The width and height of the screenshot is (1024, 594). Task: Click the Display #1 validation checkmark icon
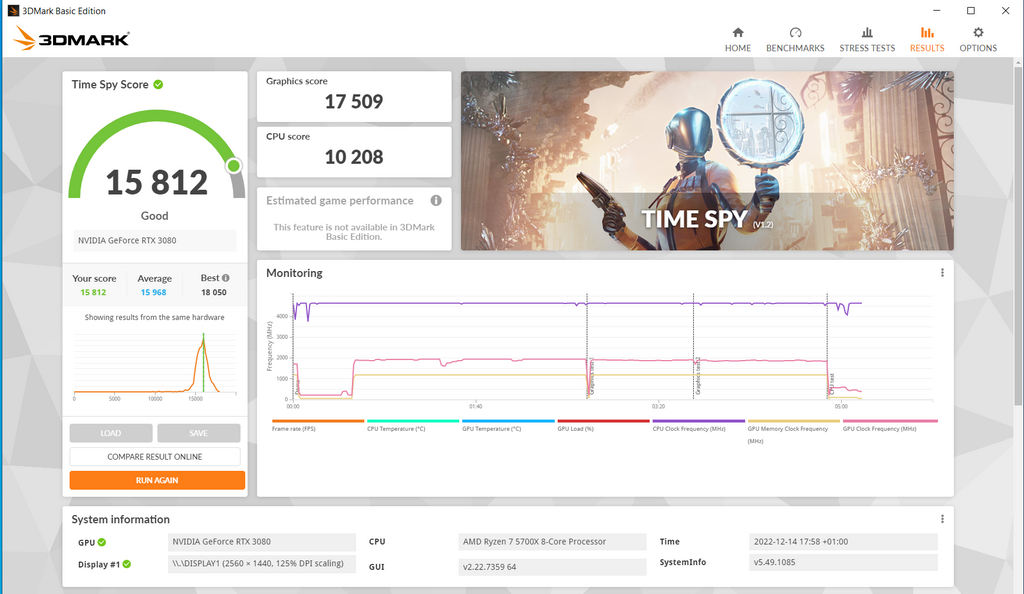point(127,564)
